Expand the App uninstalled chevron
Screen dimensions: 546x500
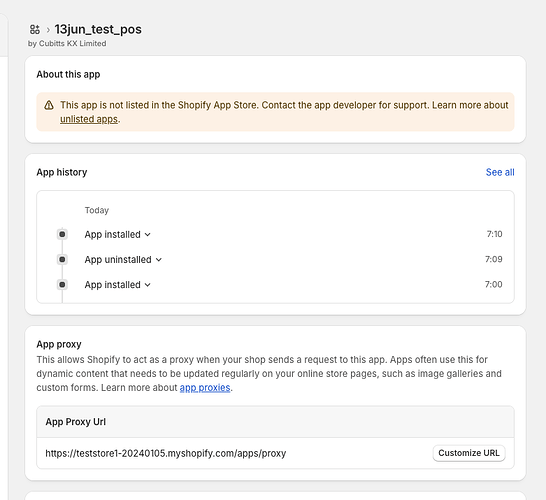pos(159,260)
